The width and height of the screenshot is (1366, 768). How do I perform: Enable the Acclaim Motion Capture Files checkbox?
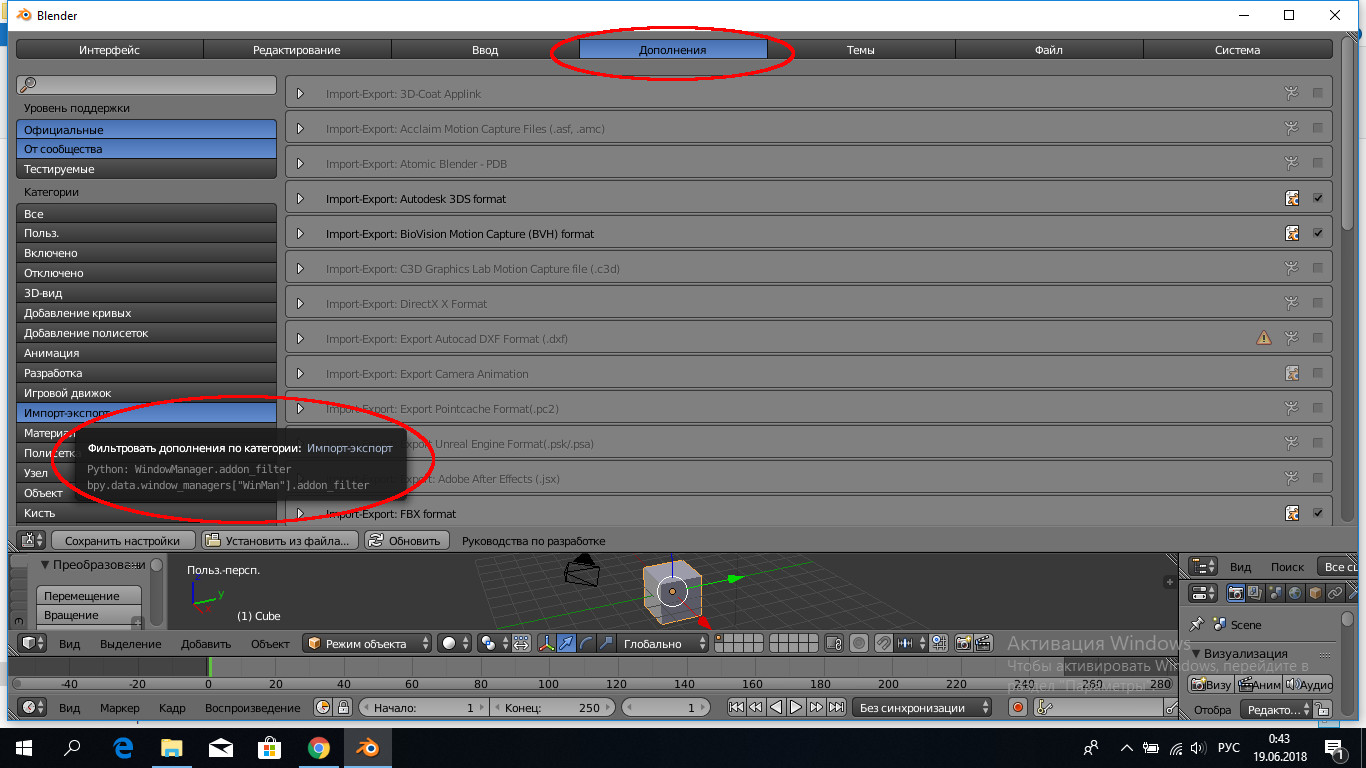(1318, 128)
